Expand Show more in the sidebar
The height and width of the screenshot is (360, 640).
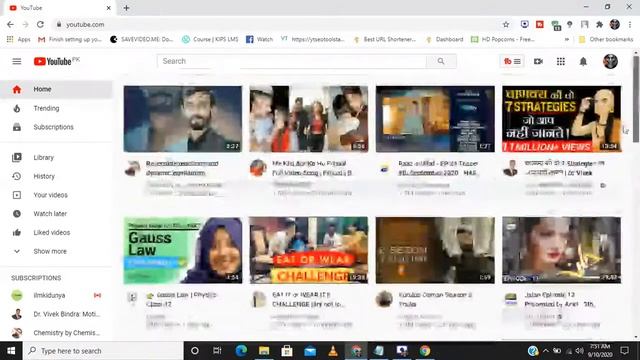56,251
